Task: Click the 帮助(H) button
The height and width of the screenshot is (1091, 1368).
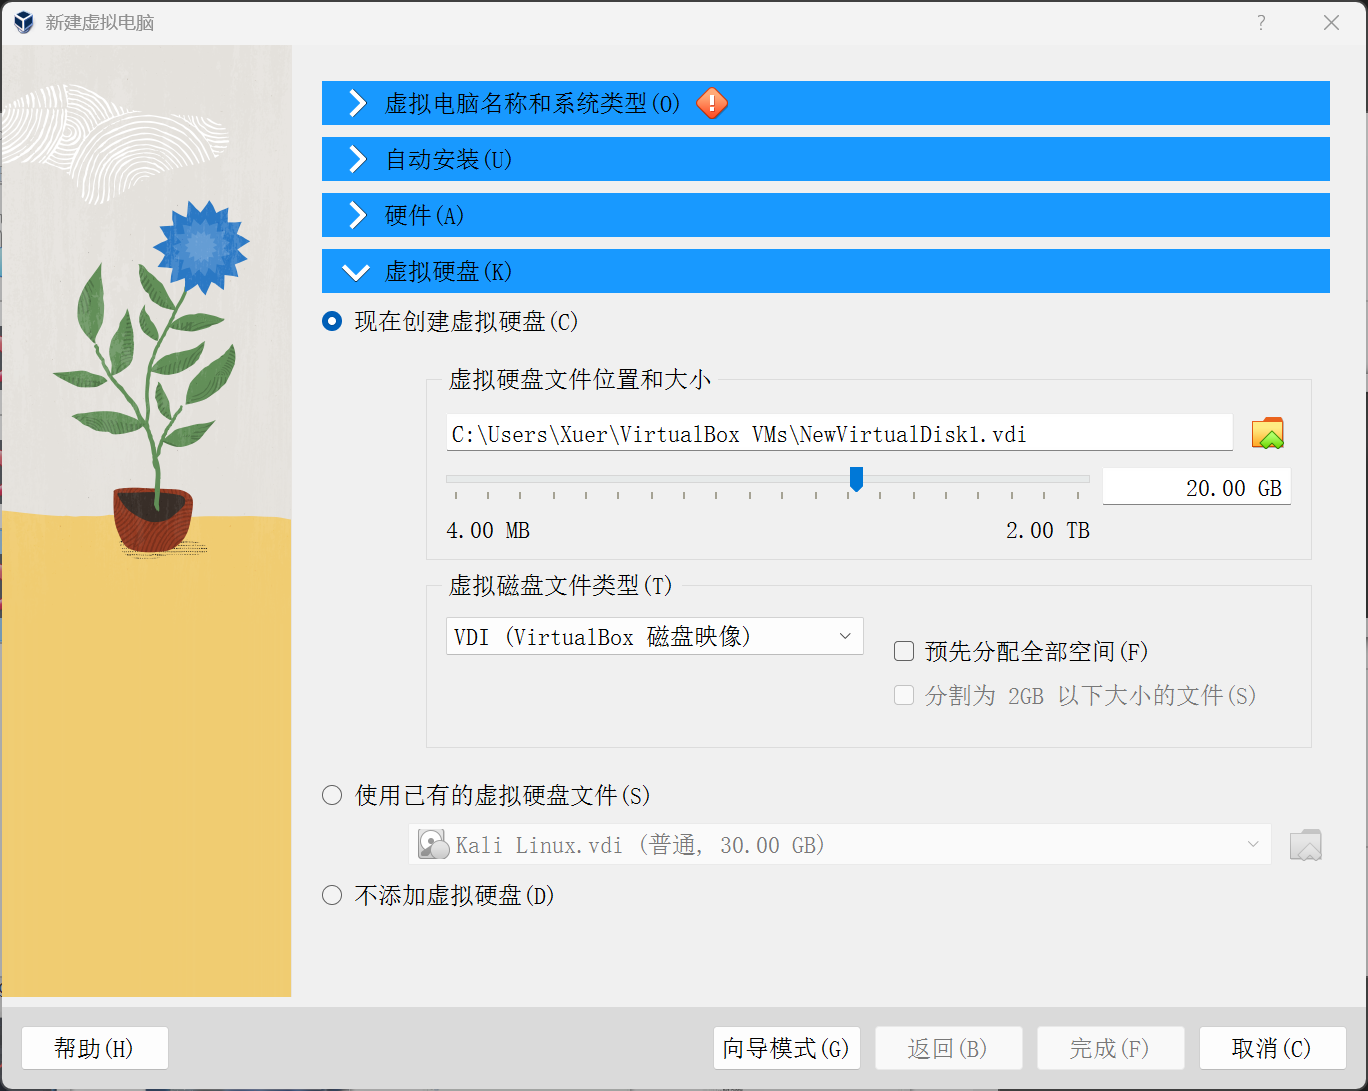Action: (x=94, y=1048)
